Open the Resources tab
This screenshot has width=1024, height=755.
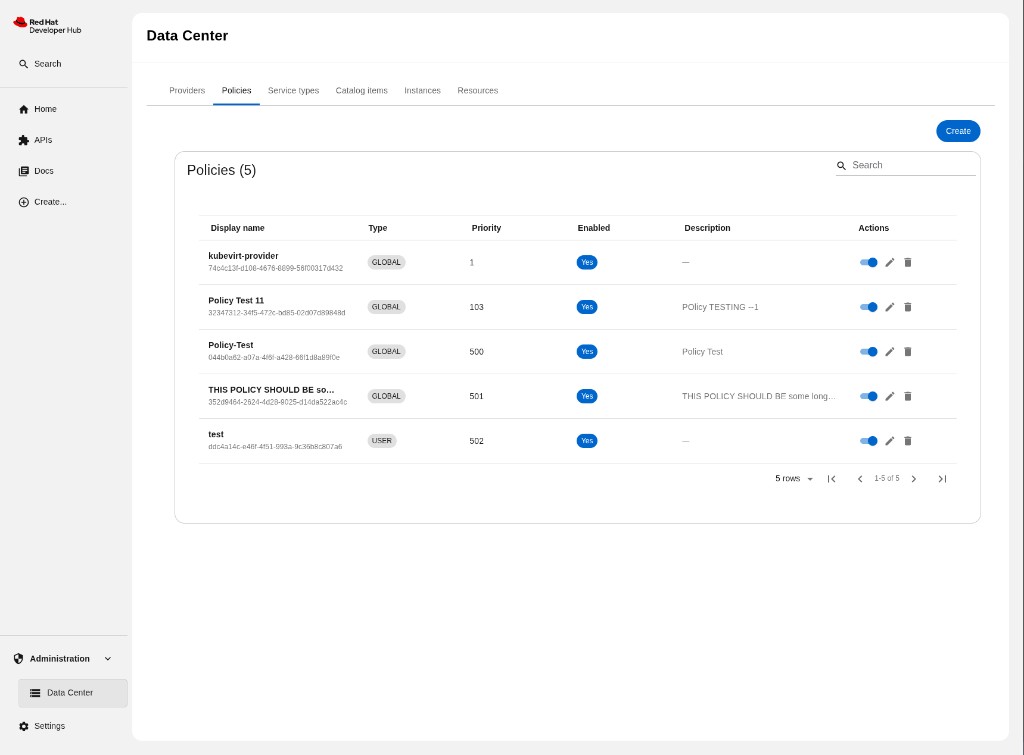[477, 91]
